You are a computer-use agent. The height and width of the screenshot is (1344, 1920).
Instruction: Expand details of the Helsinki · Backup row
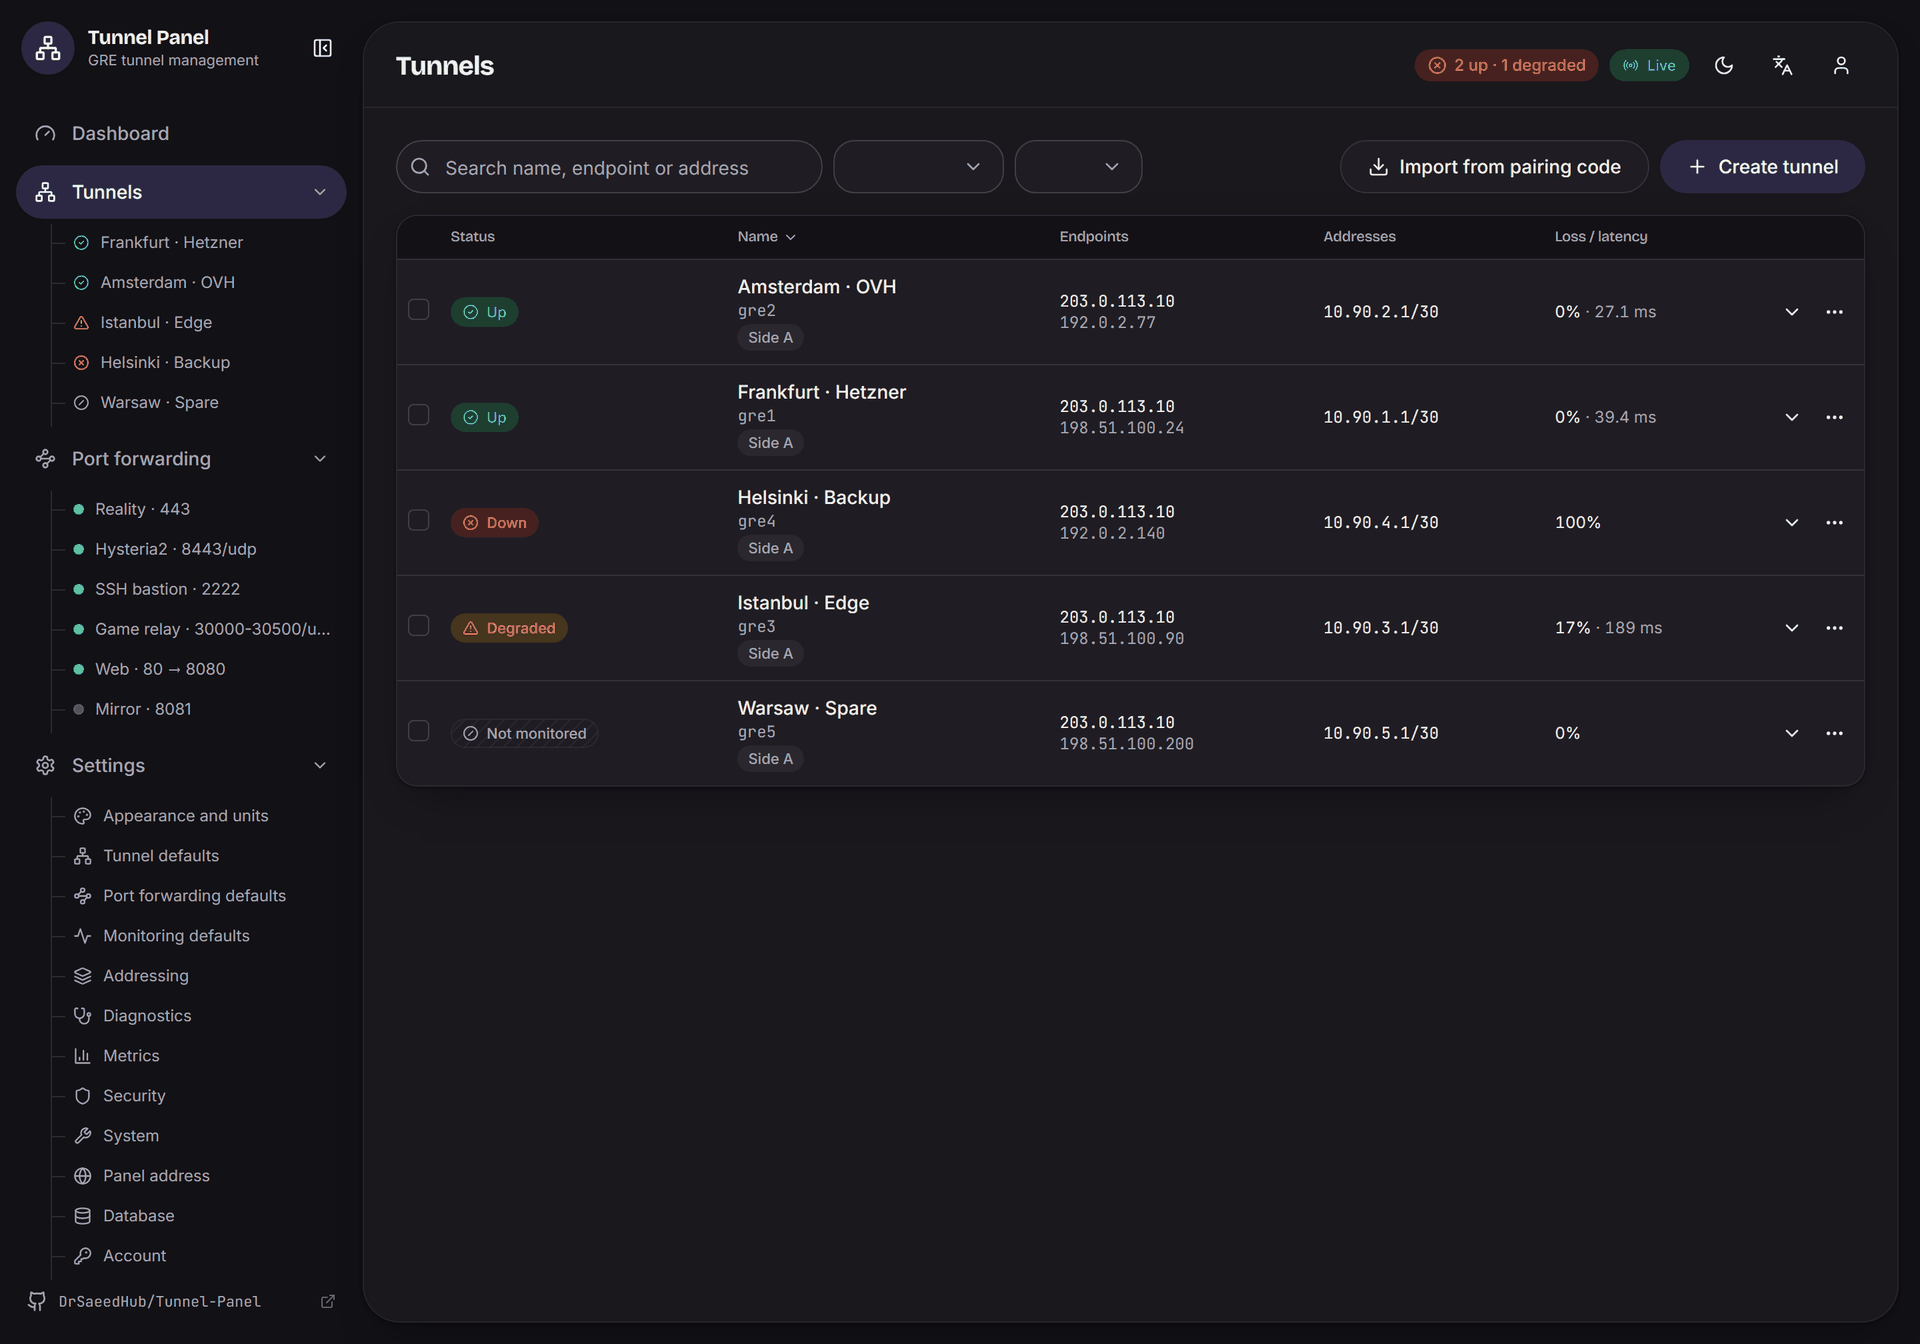point(1792,522)
